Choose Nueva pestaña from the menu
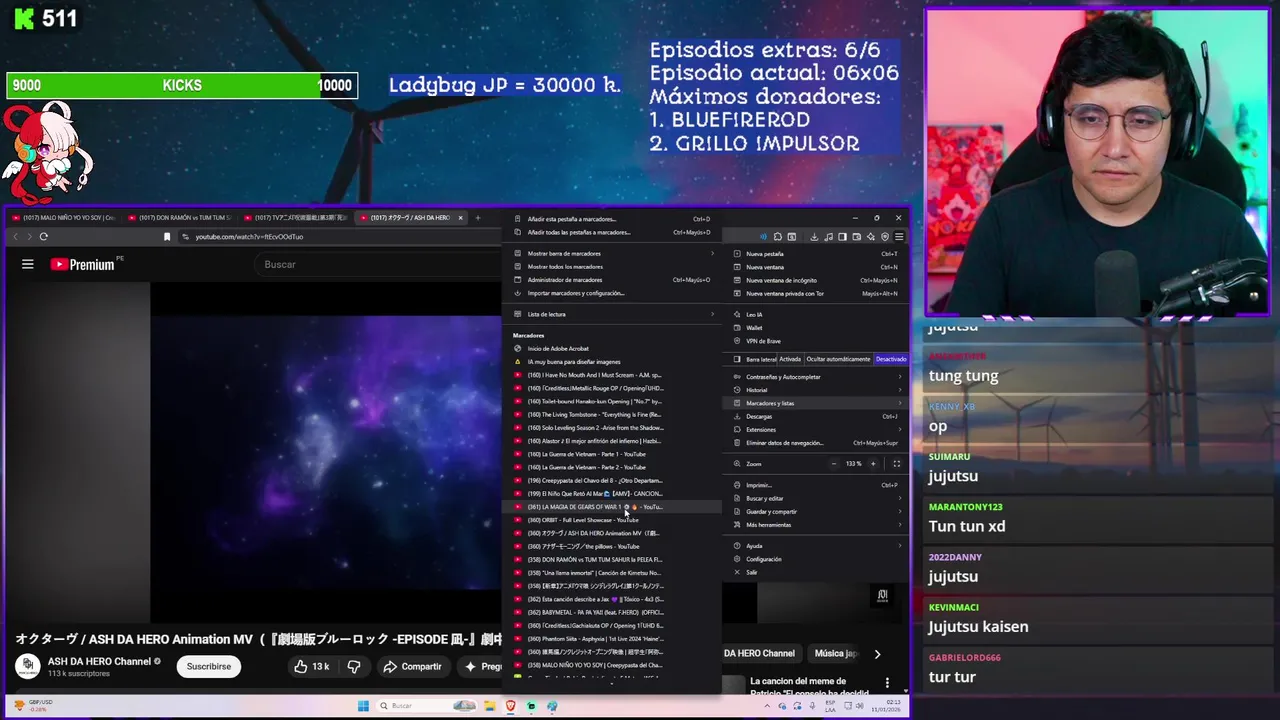The image size is (1280, 720). [x=817, y=254]
